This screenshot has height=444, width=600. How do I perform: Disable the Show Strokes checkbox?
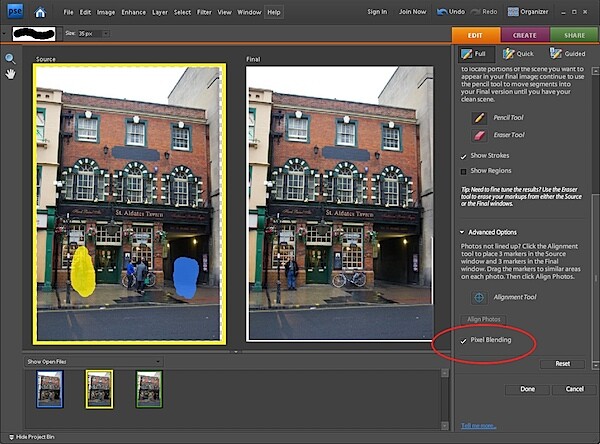pyautogui.click(x=463, y=156)
